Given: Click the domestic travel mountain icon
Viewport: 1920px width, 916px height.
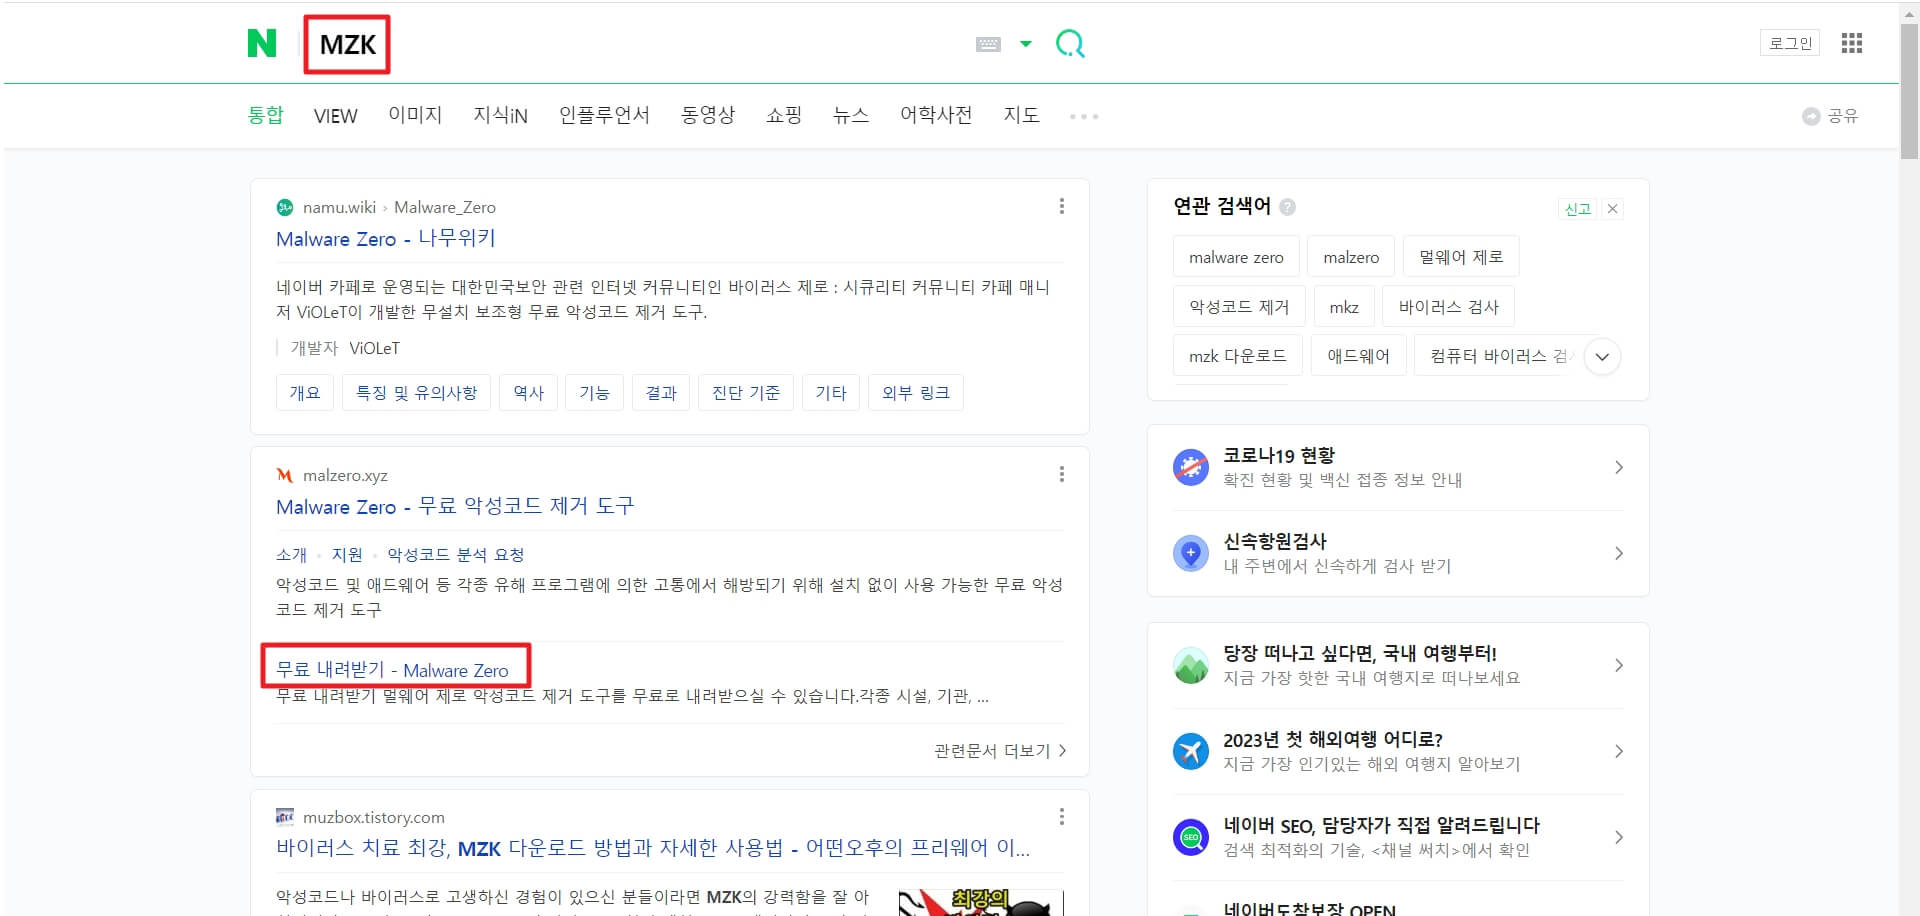Looking at the screenshot, I should click(1191, 665).
